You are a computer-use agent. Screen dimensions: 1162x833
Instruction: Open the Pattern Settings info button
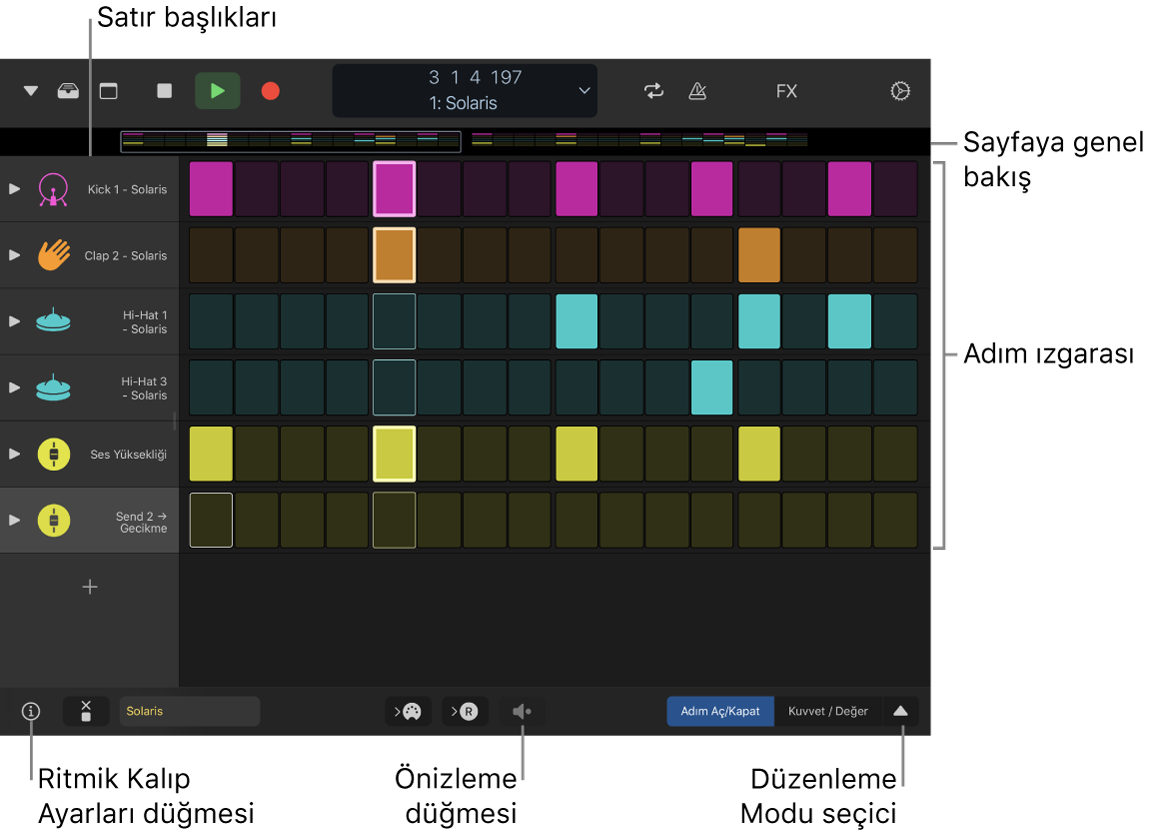(x=30, y=711)
